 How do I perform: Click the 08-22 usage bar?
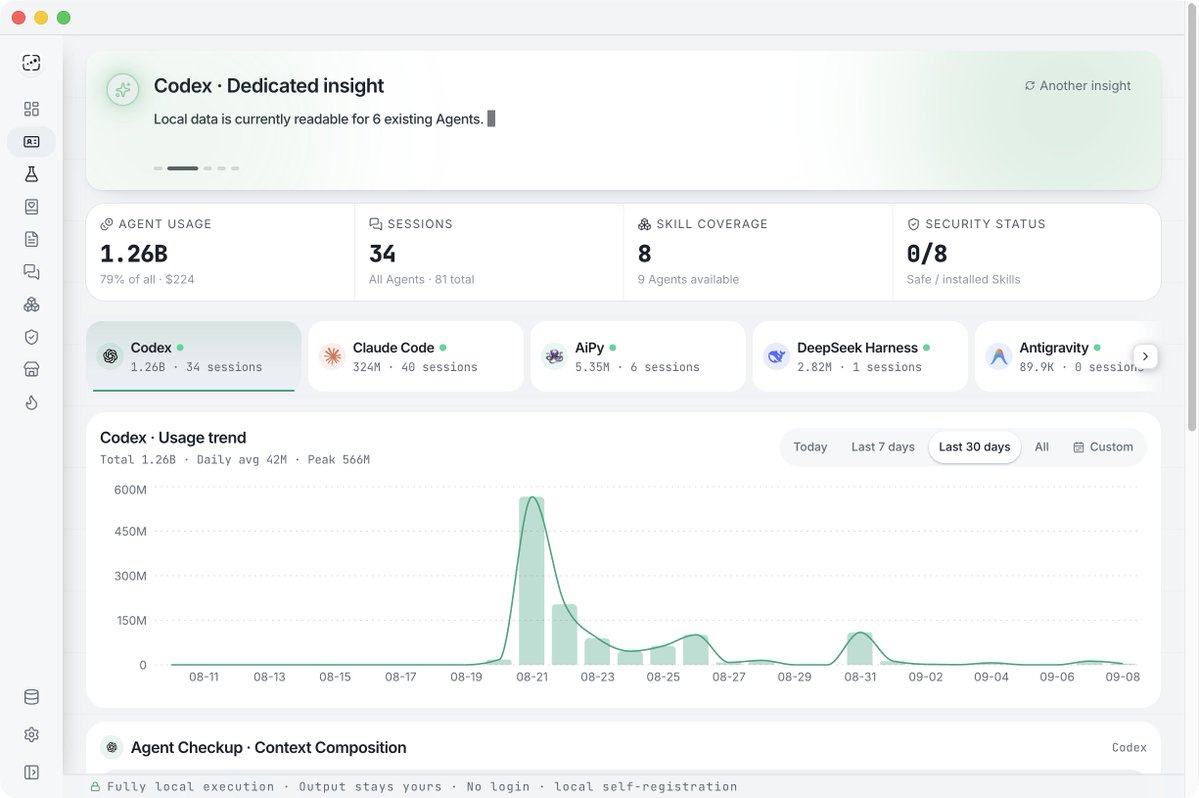564,634
